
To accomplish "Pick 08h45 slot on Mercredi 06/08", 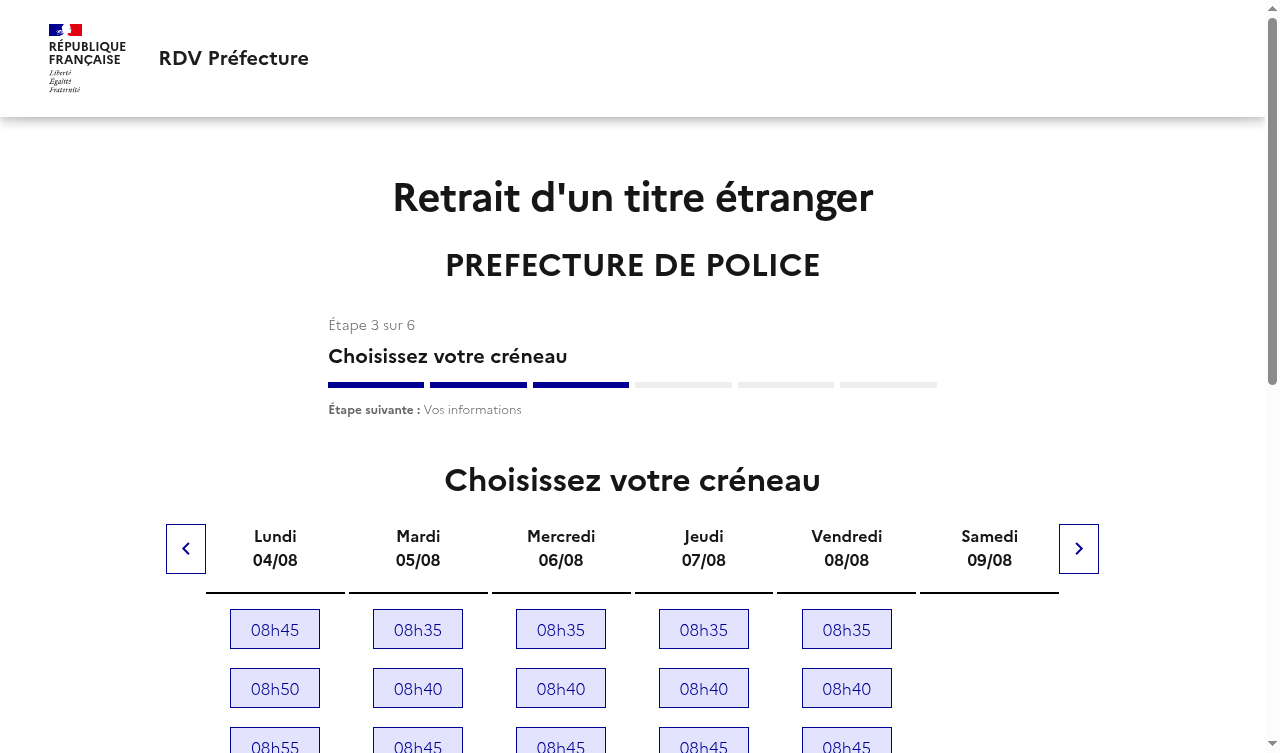I will coord(561,741).
